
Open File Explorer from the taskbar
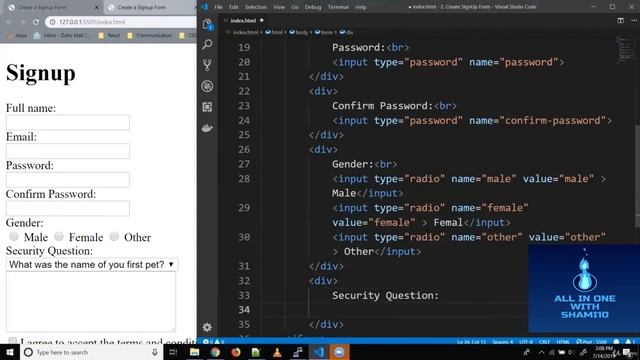click(x=194, y=352)
